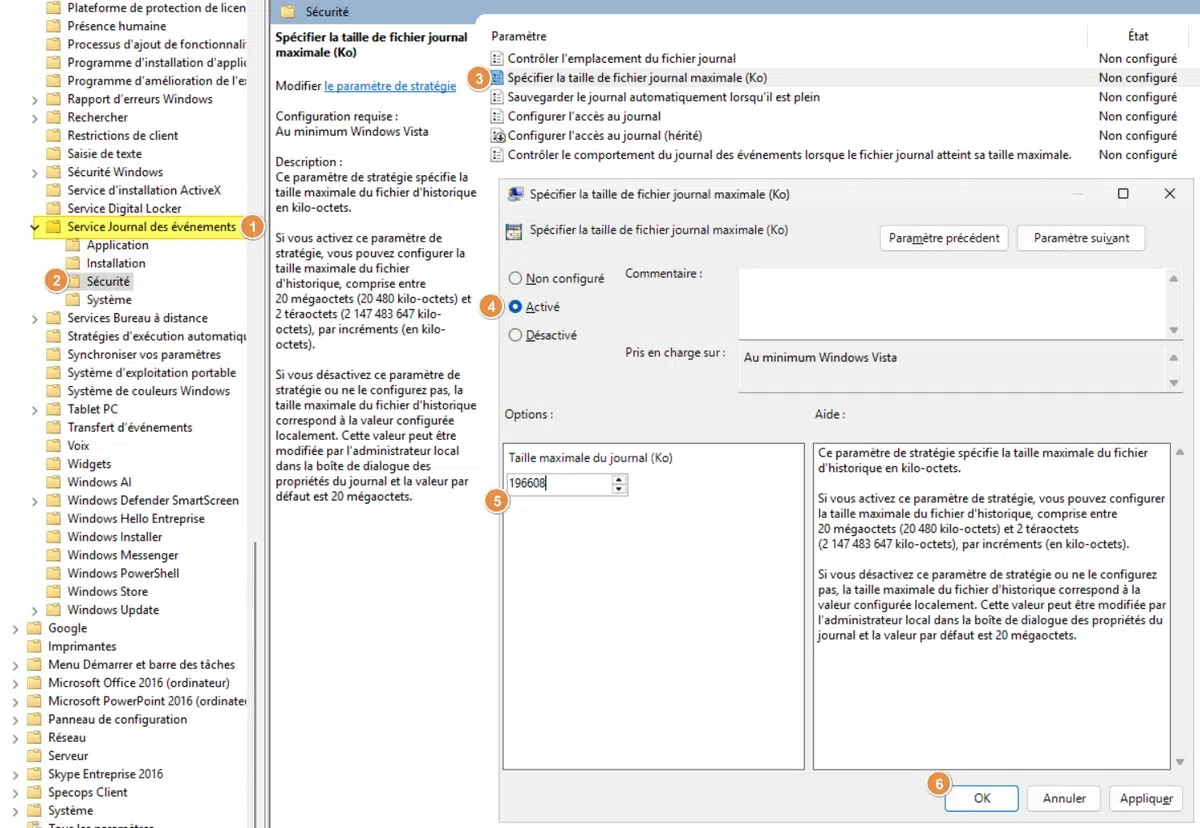Image resolution: width=1200 pixels, height=828 pixels.
Task: Click the Specops Client folder icon
Action: point(35,792)
